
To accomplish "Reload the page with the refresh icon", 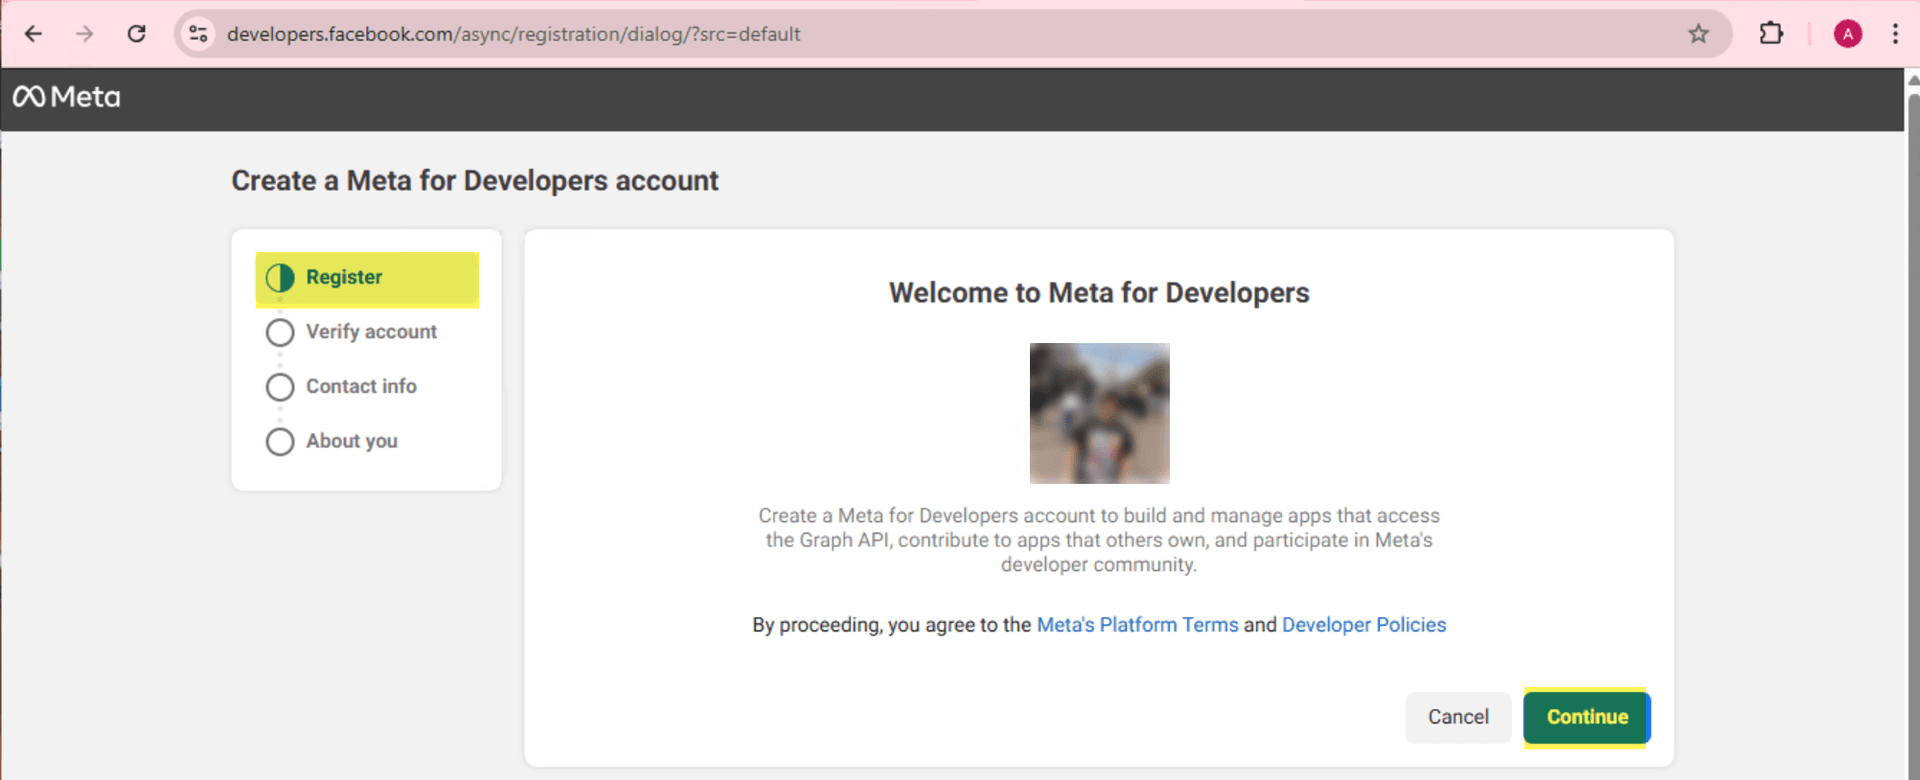I will (x=137, y=34).
